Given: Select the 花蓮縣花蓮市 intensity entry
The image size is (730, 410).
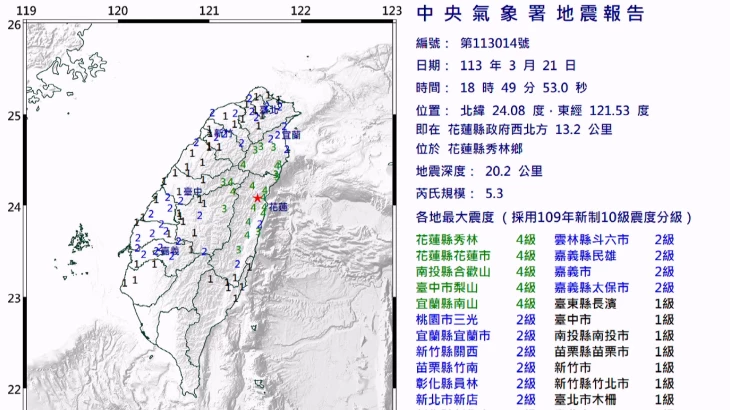Looking at the screenshot, I should 476,255.
